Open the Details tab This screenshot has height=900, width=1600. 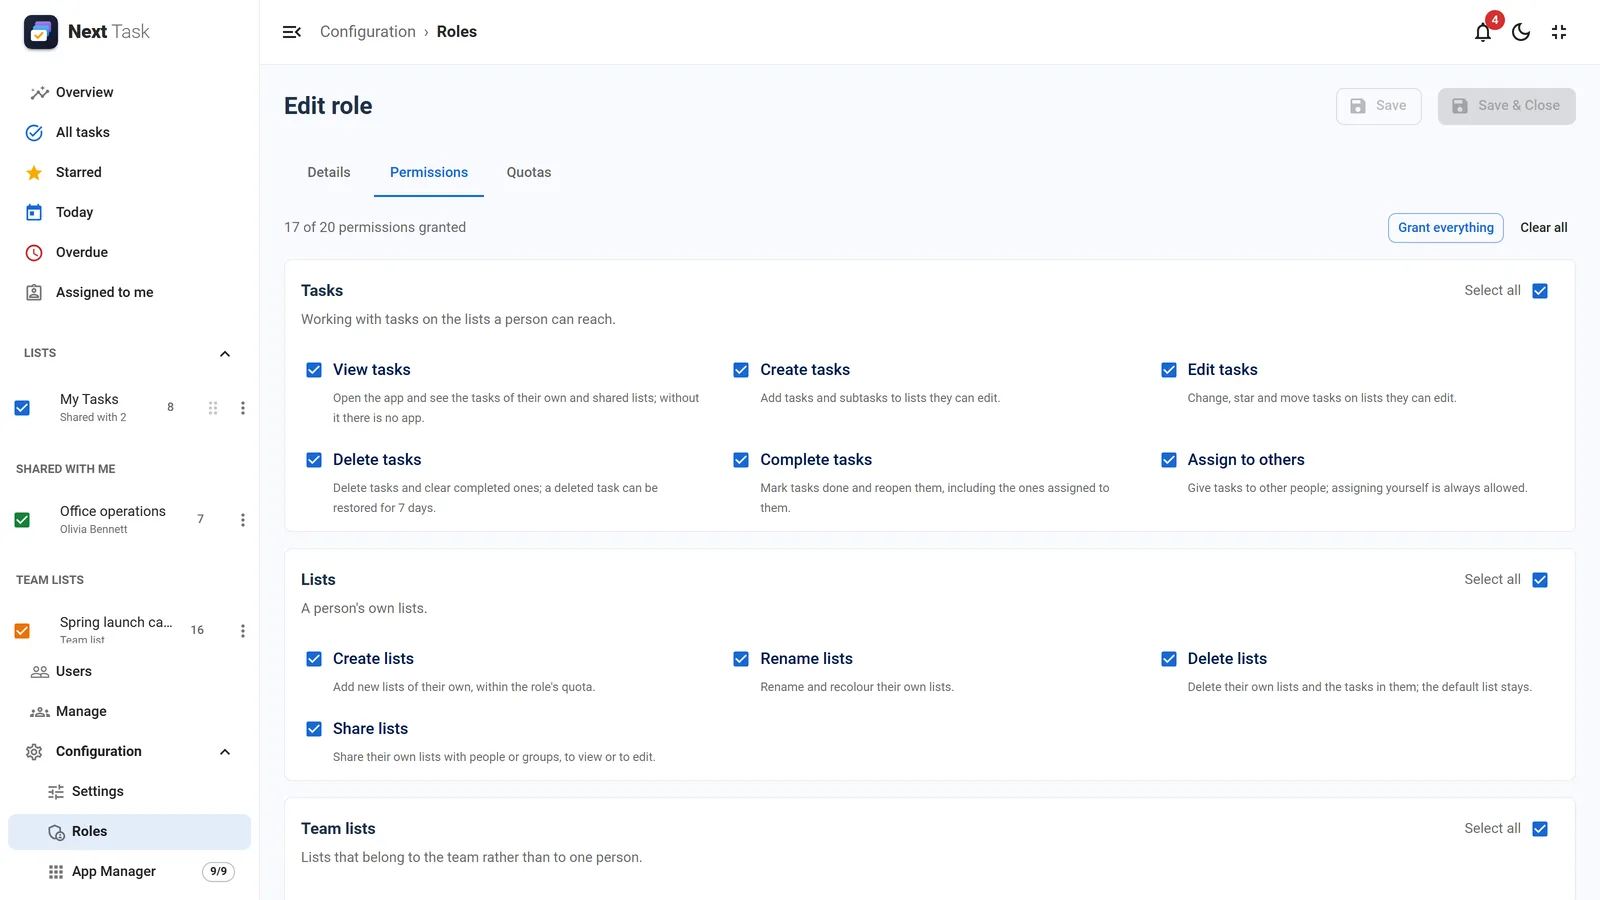click(329, 172)
